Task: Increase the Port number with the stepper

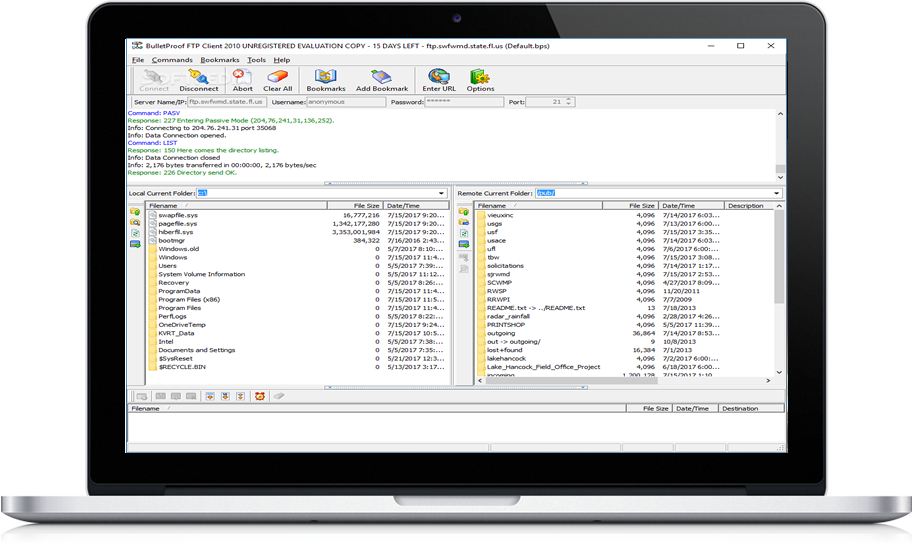Action: tap(569, 99)
